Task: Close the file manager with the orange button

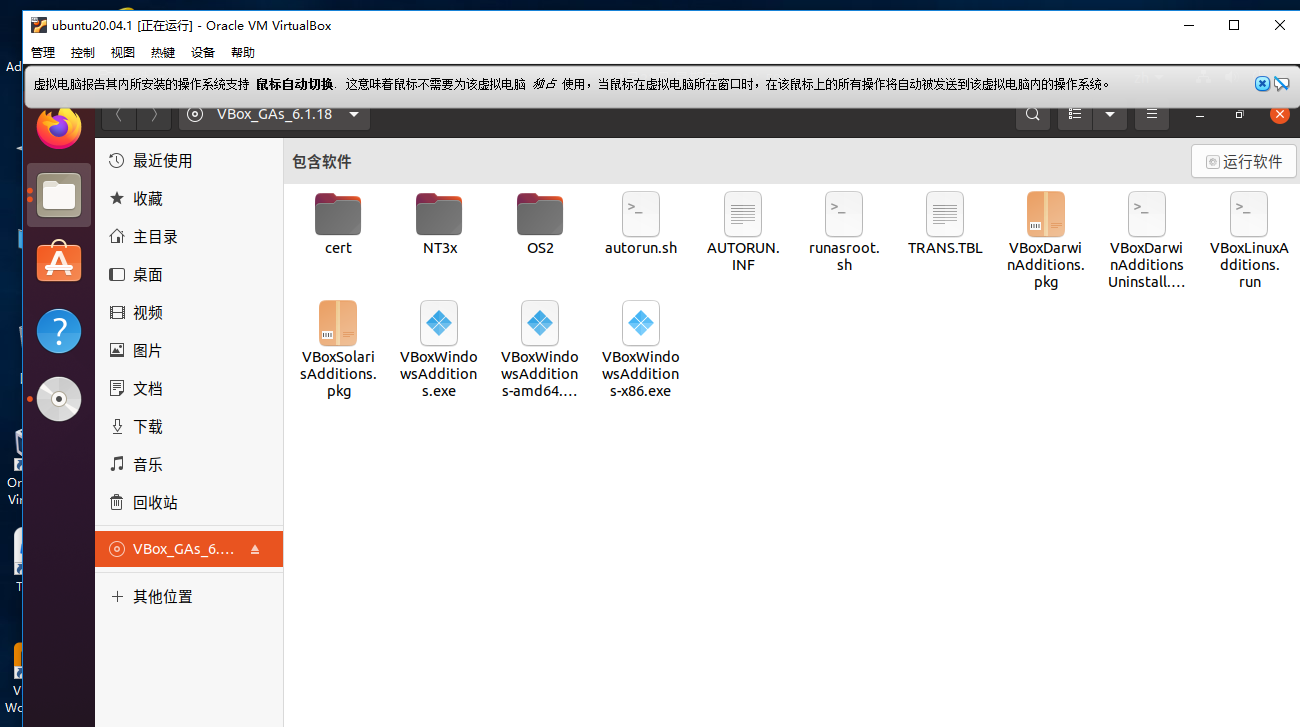Action: coord(1279,114)
